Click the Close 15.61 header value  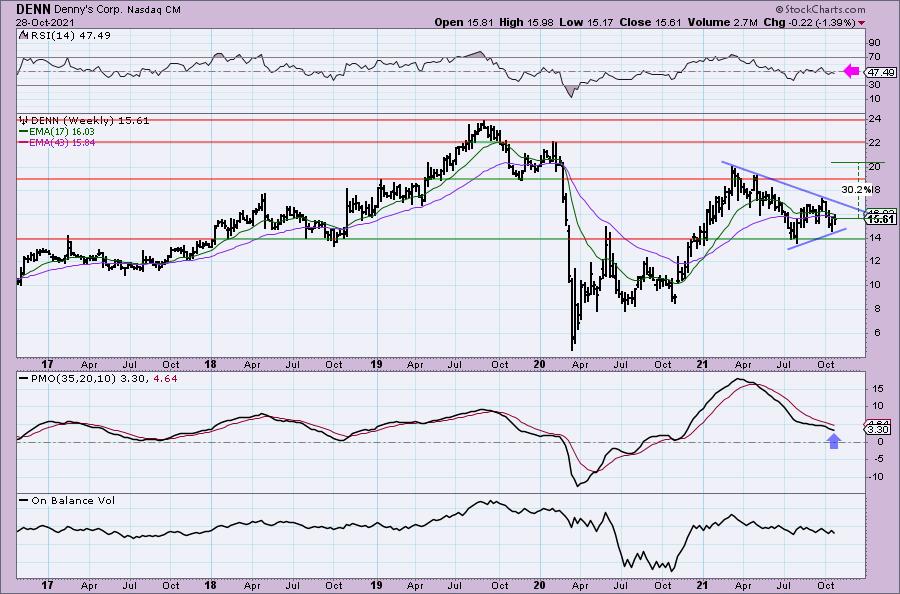click(649, 22)
